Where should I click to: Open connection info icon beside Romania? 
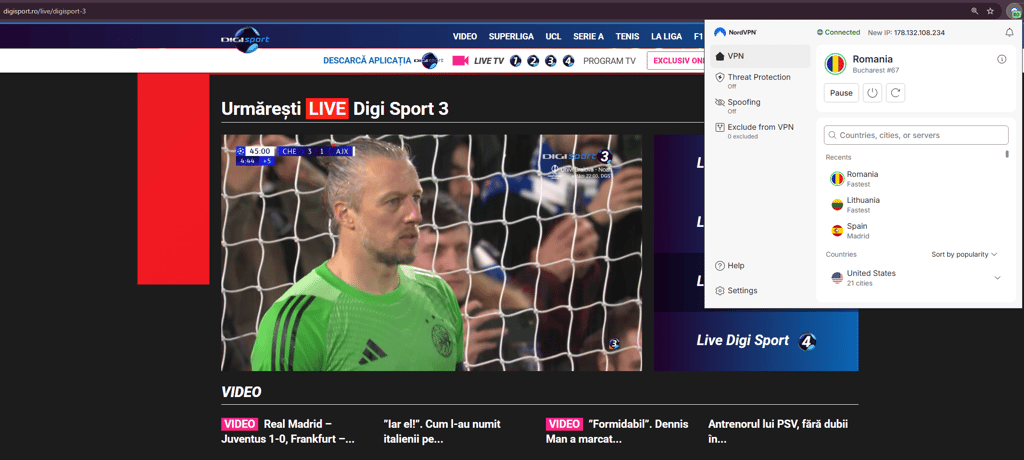1002,59
